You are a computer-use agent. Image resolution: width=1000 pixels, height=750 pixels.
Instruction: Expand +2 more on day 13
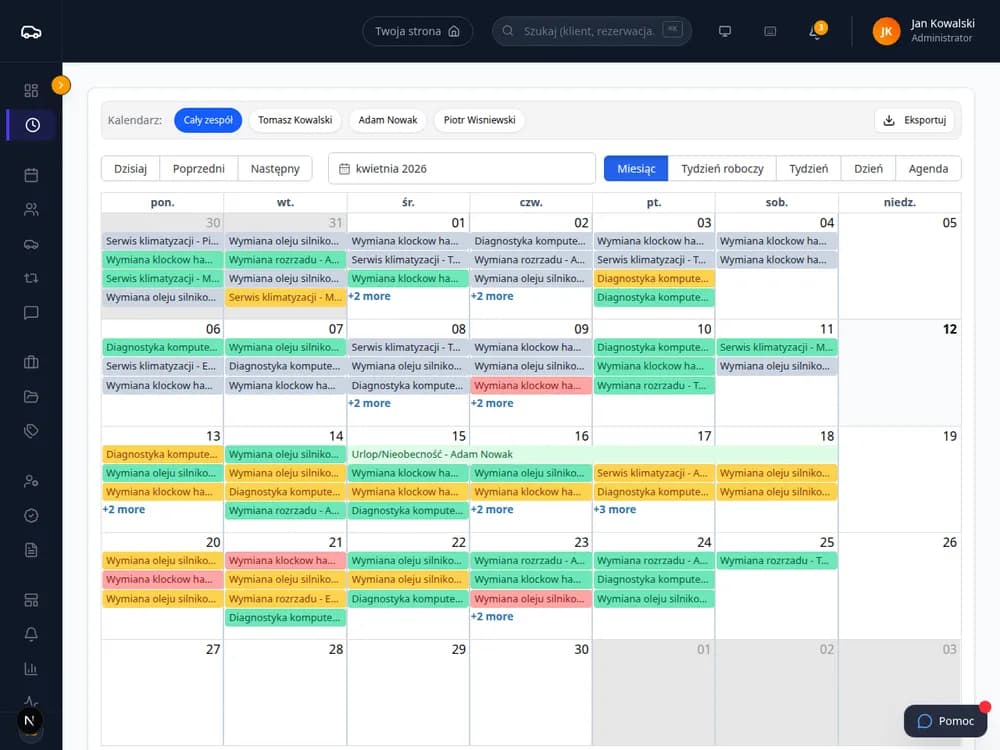(x=124, y=510)
